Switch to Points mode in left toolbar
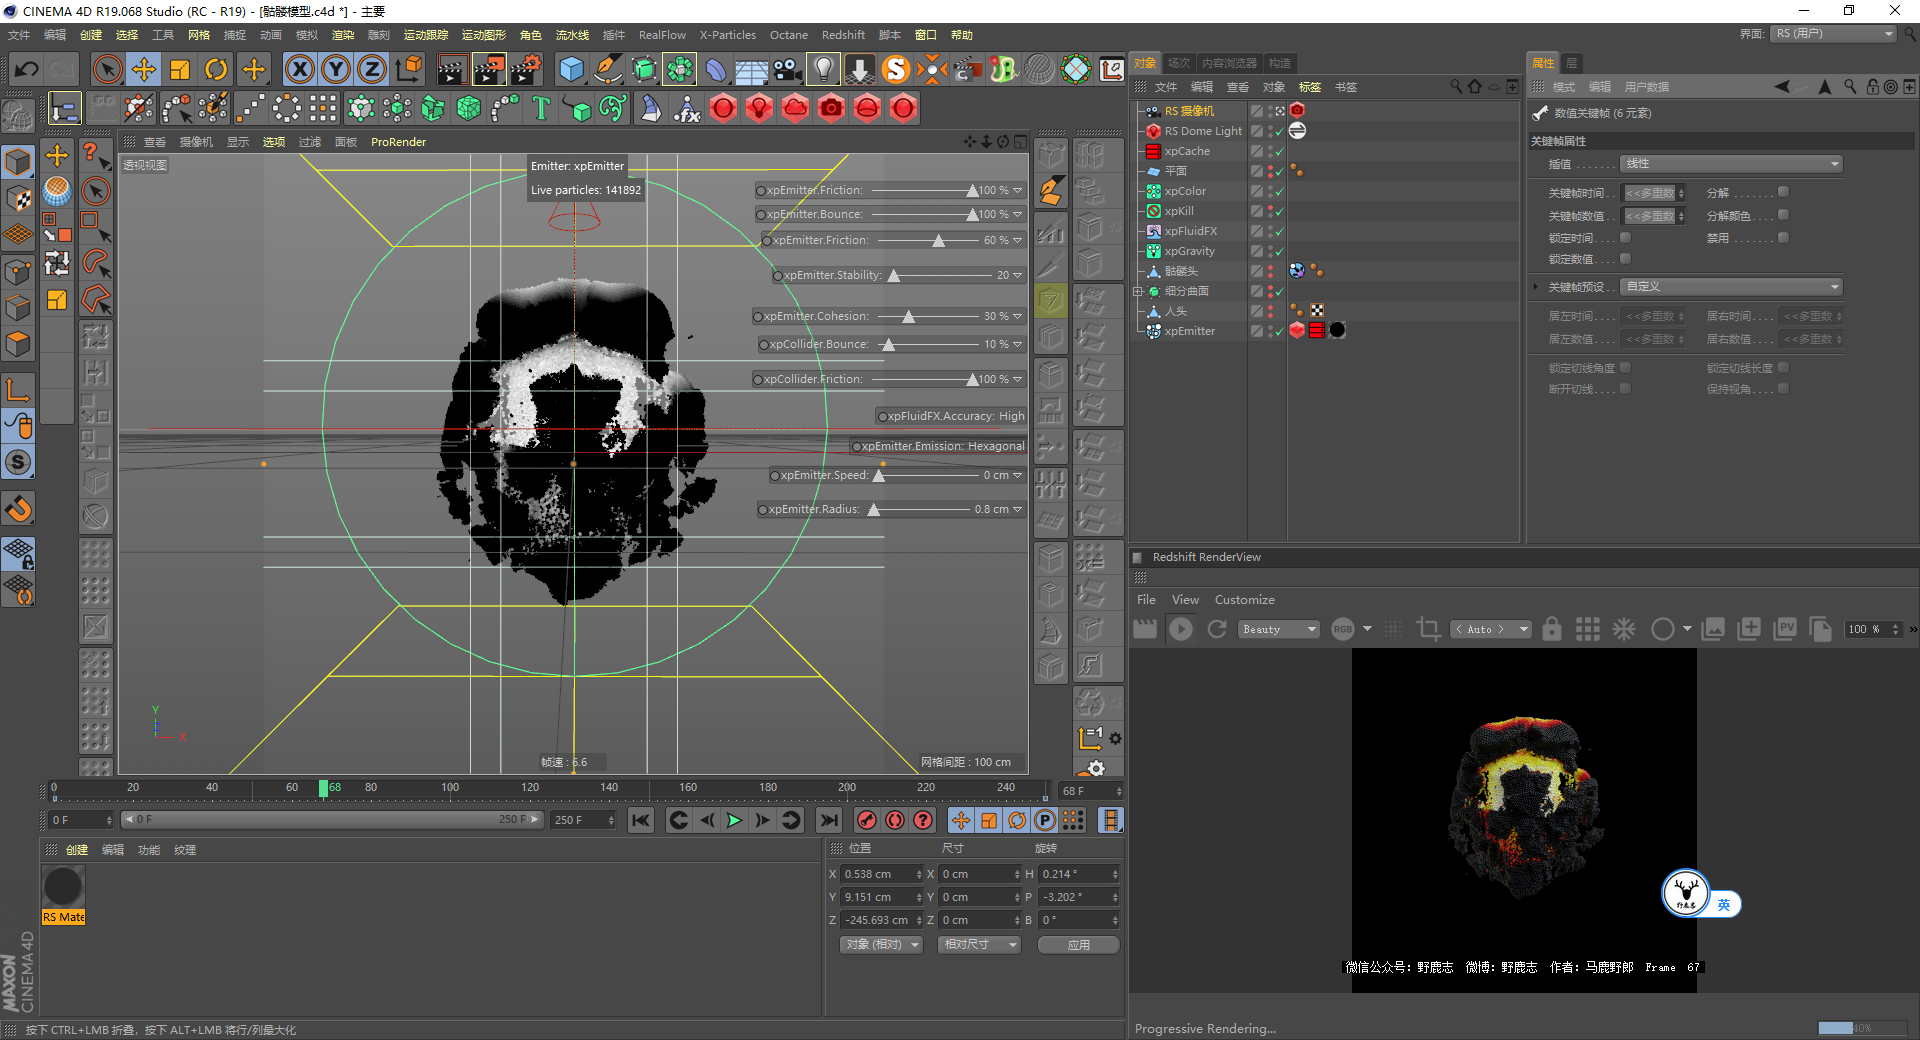 (x=18, y=270)
